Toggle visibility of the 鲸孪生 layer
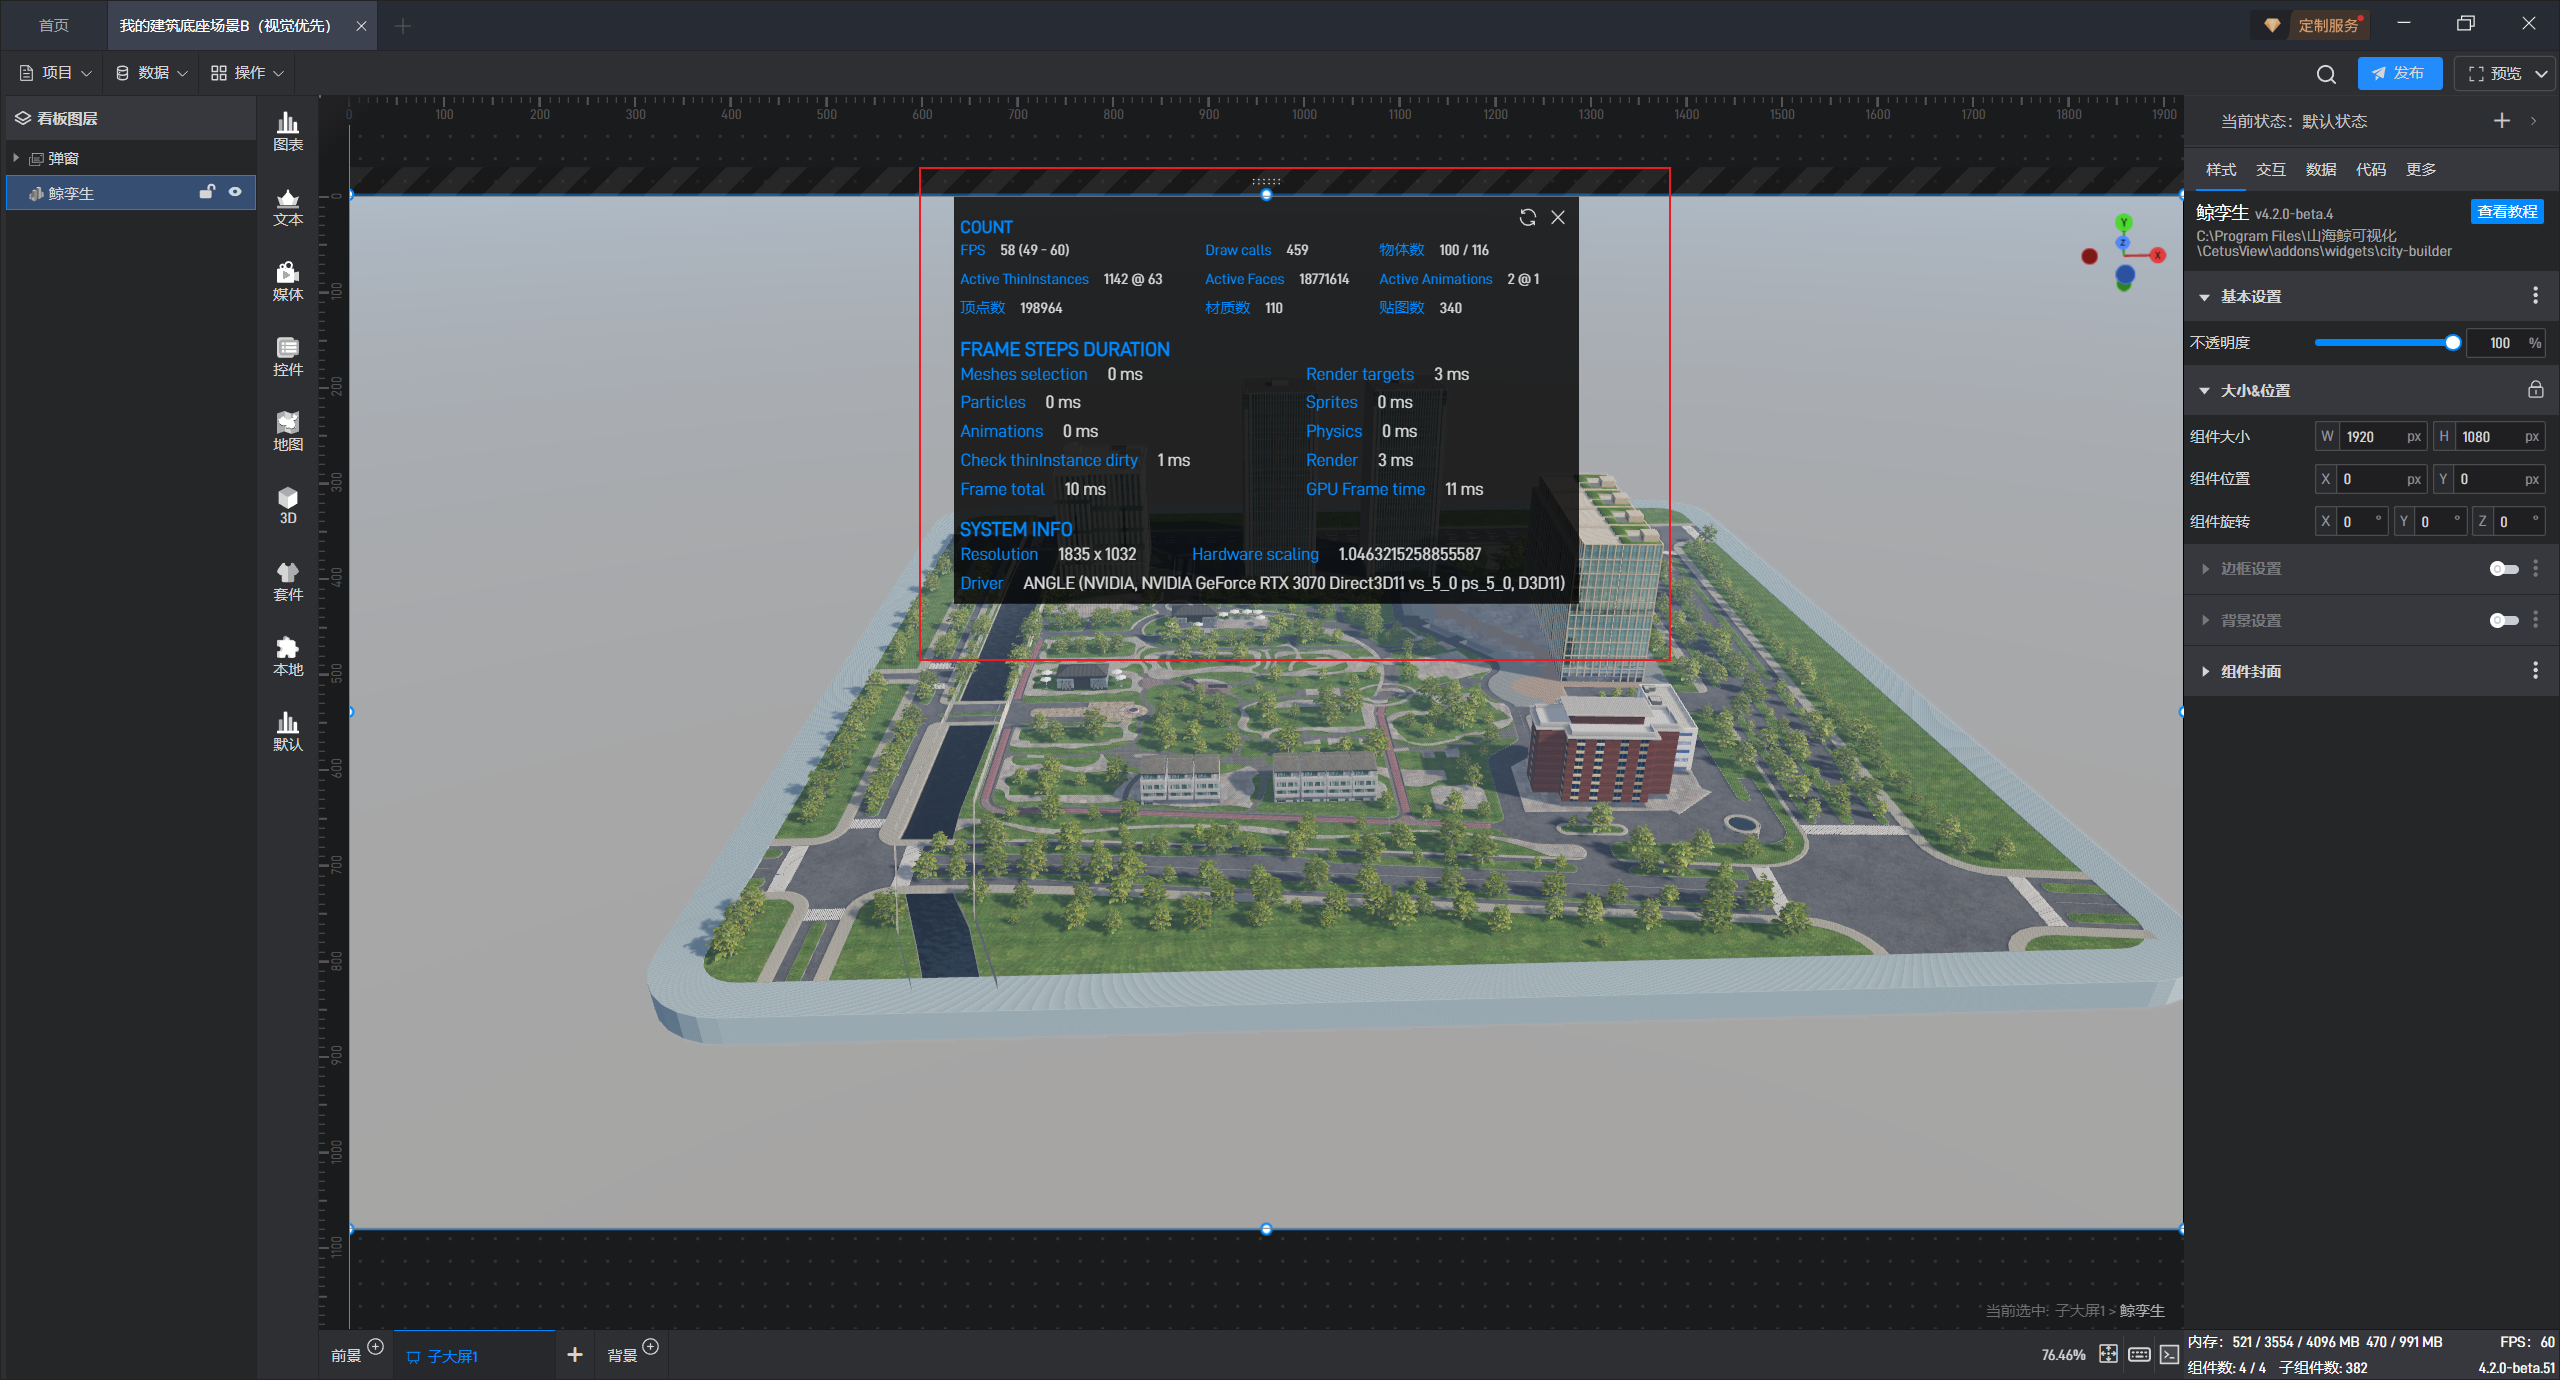This screenshot has height=1380, width=2560. point(235,192)
